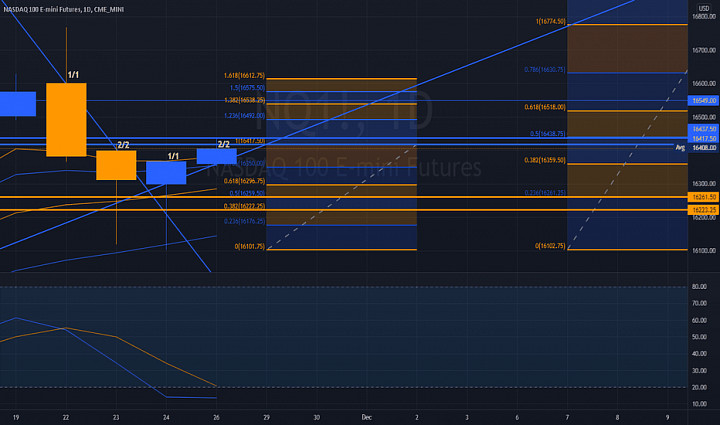Image resolution: width=720 pixels, height=425 pixels.
Task: Select the Avg label on price axis
Action: (680, 147)
